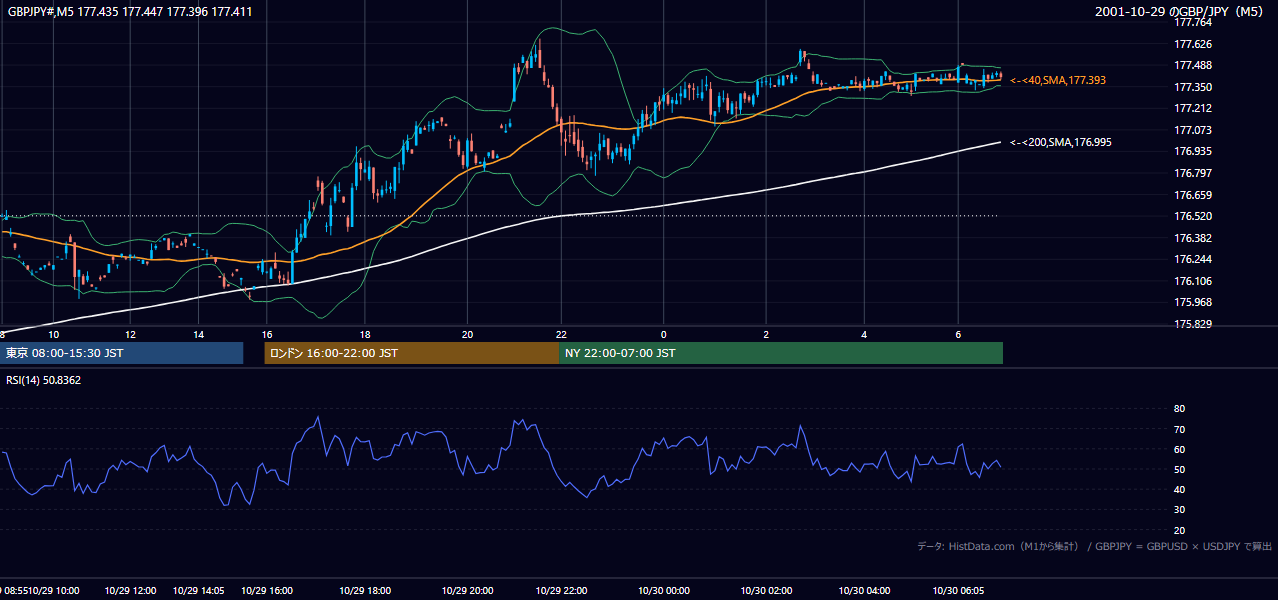1278x600 pixels.
Task: Click price axis label 176.520
Action: 1192,216
